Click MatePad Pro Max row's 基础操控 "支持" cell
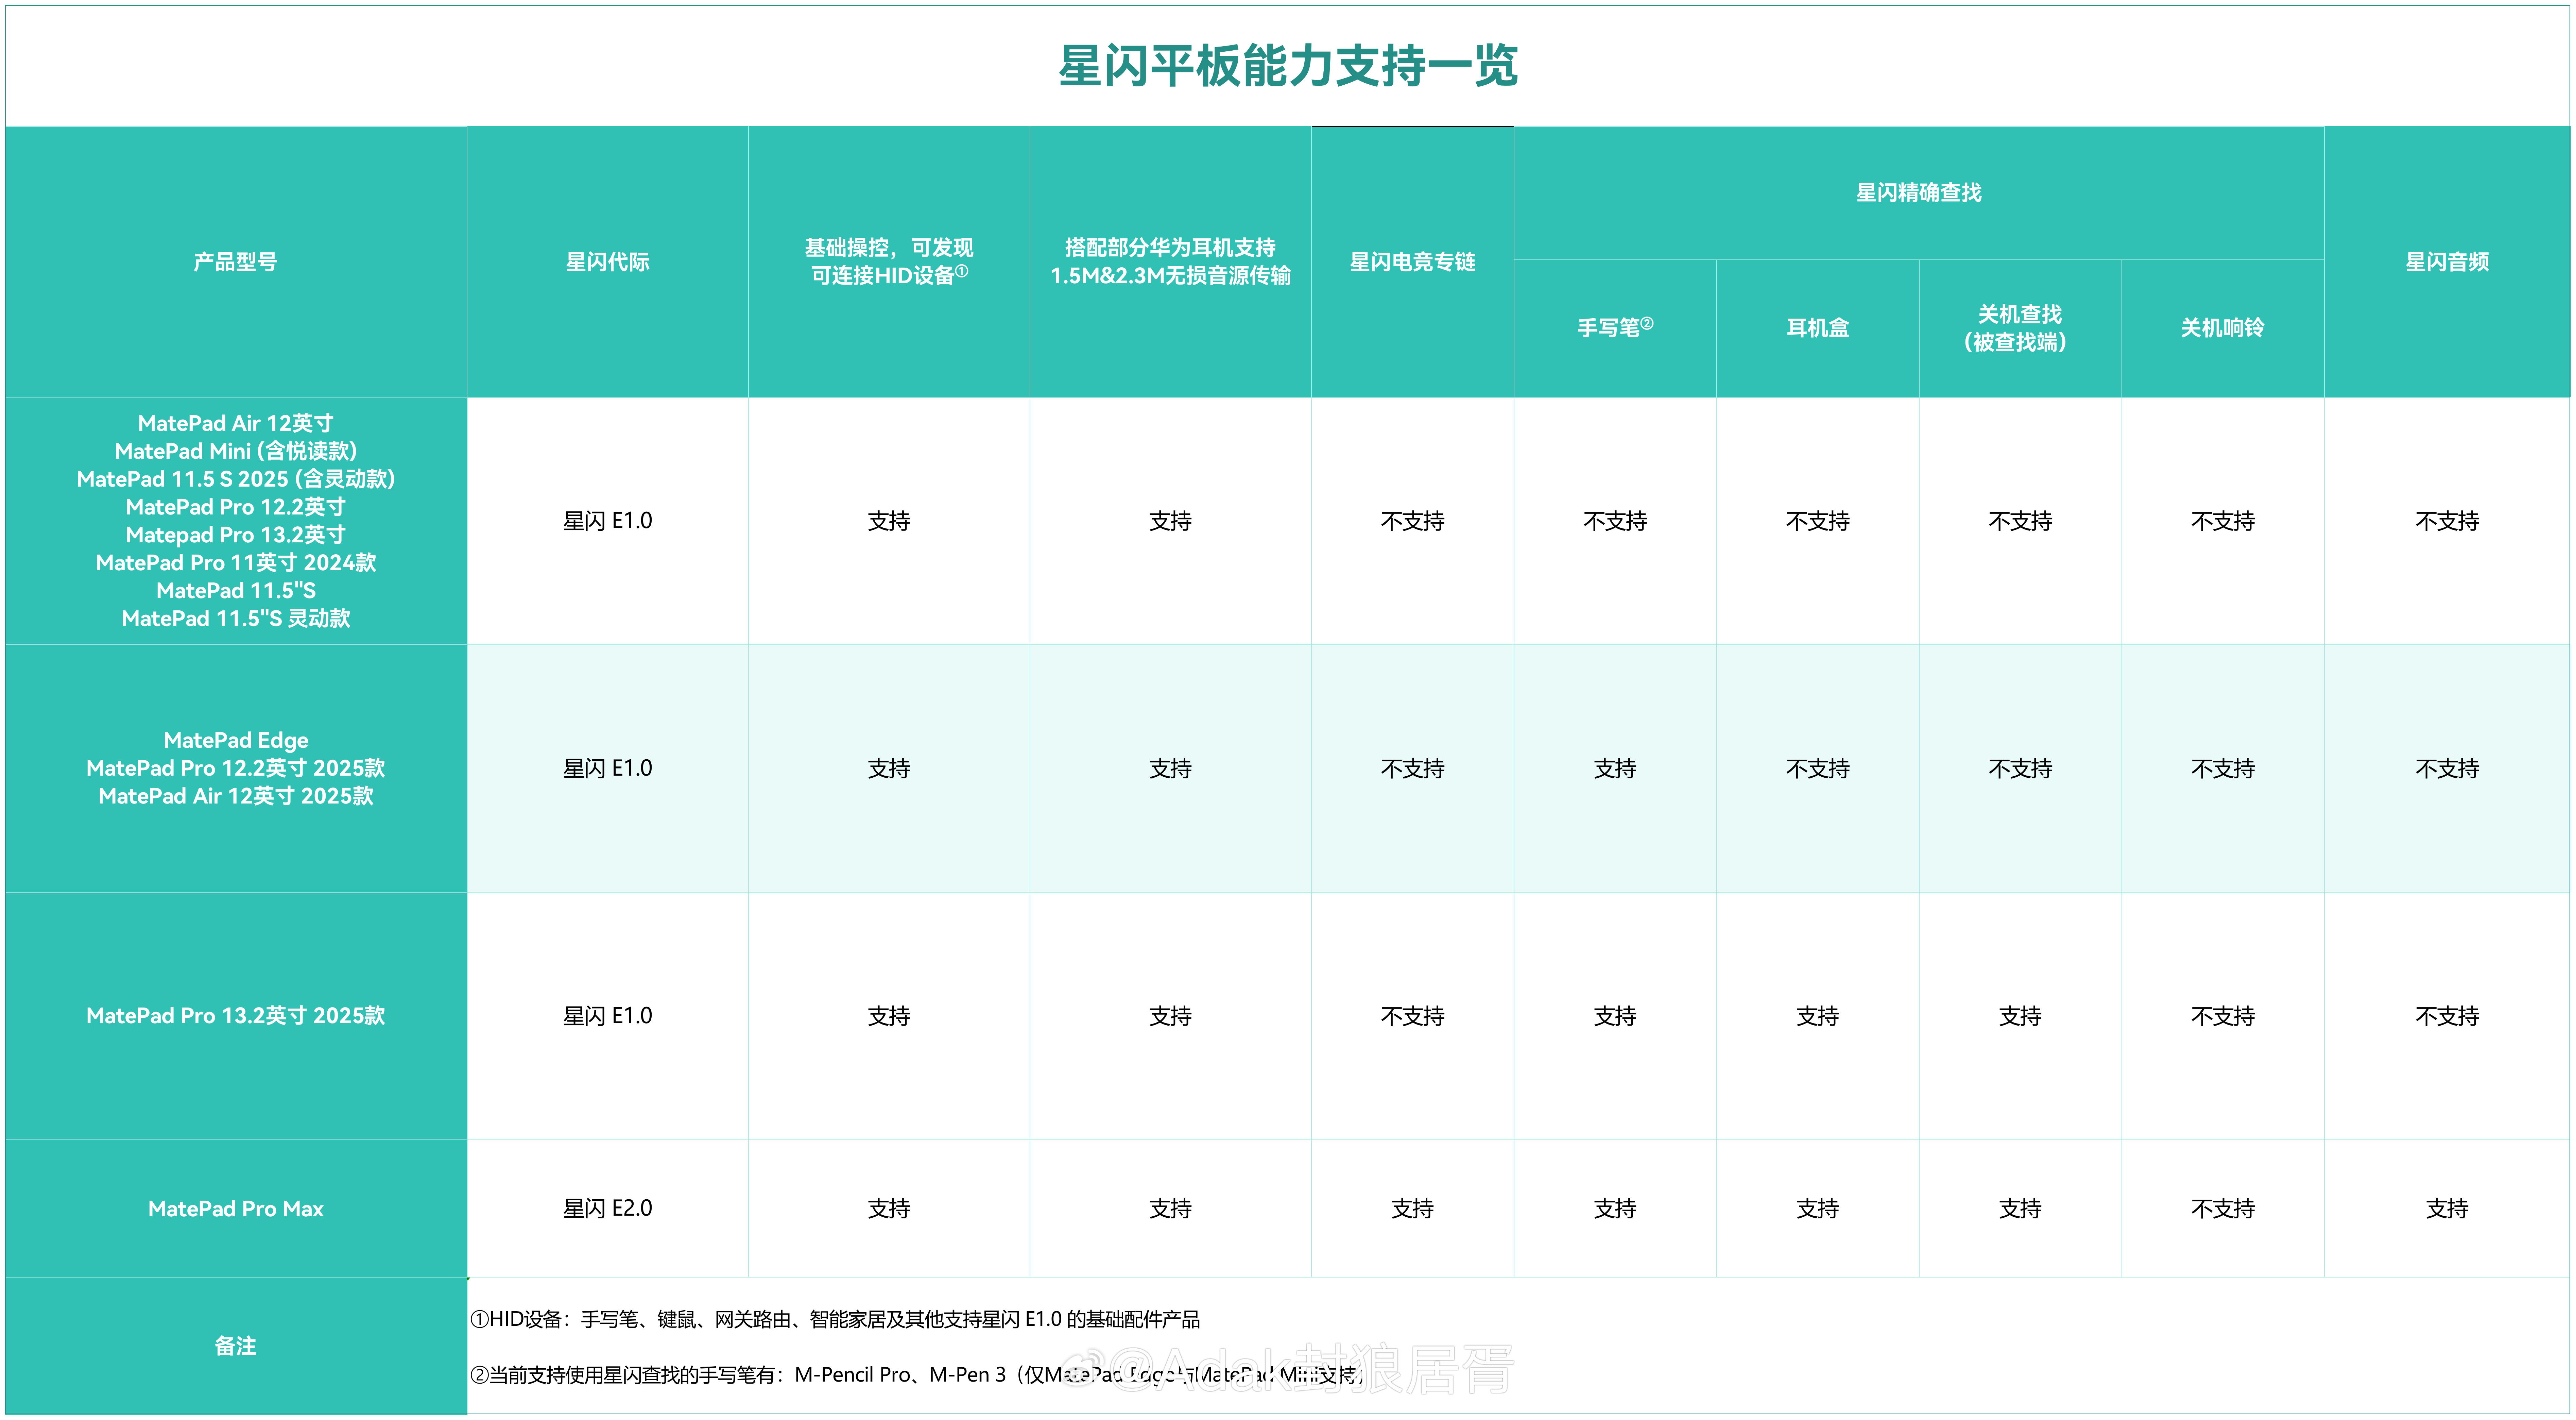Viewport: 2576px width, 1420px height. point(889,1209)
